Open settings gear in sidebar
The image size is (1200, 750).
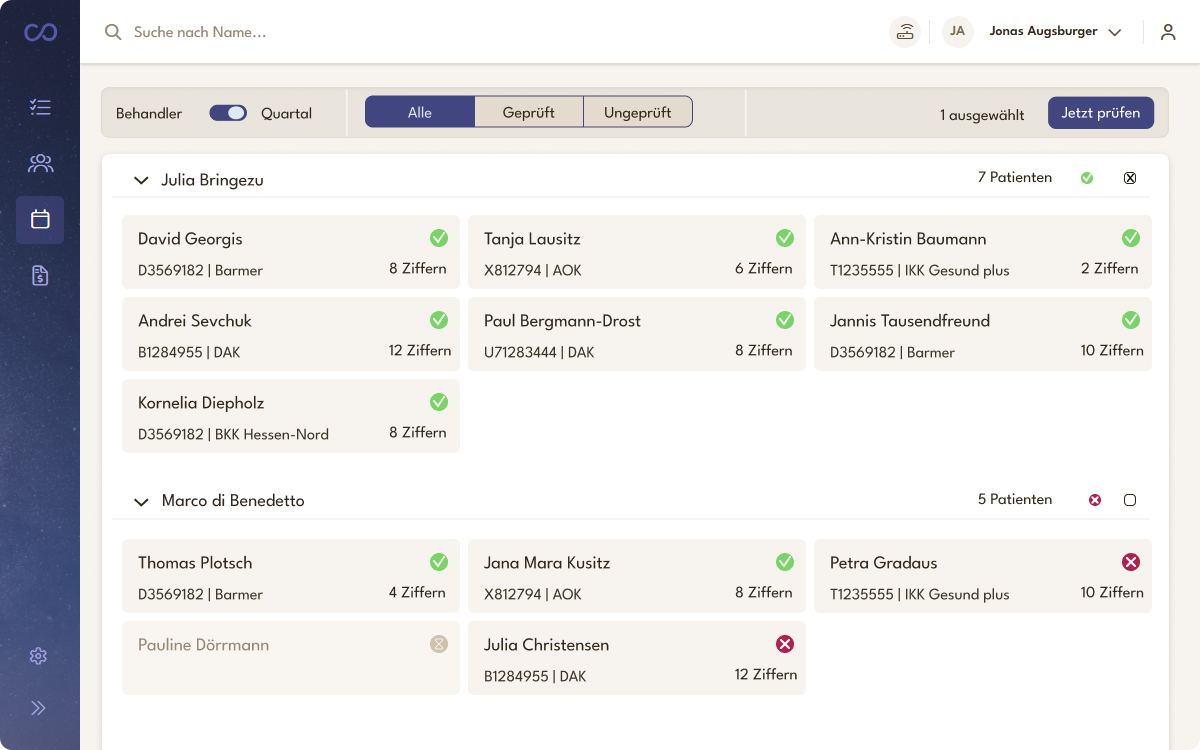(39, 656)
